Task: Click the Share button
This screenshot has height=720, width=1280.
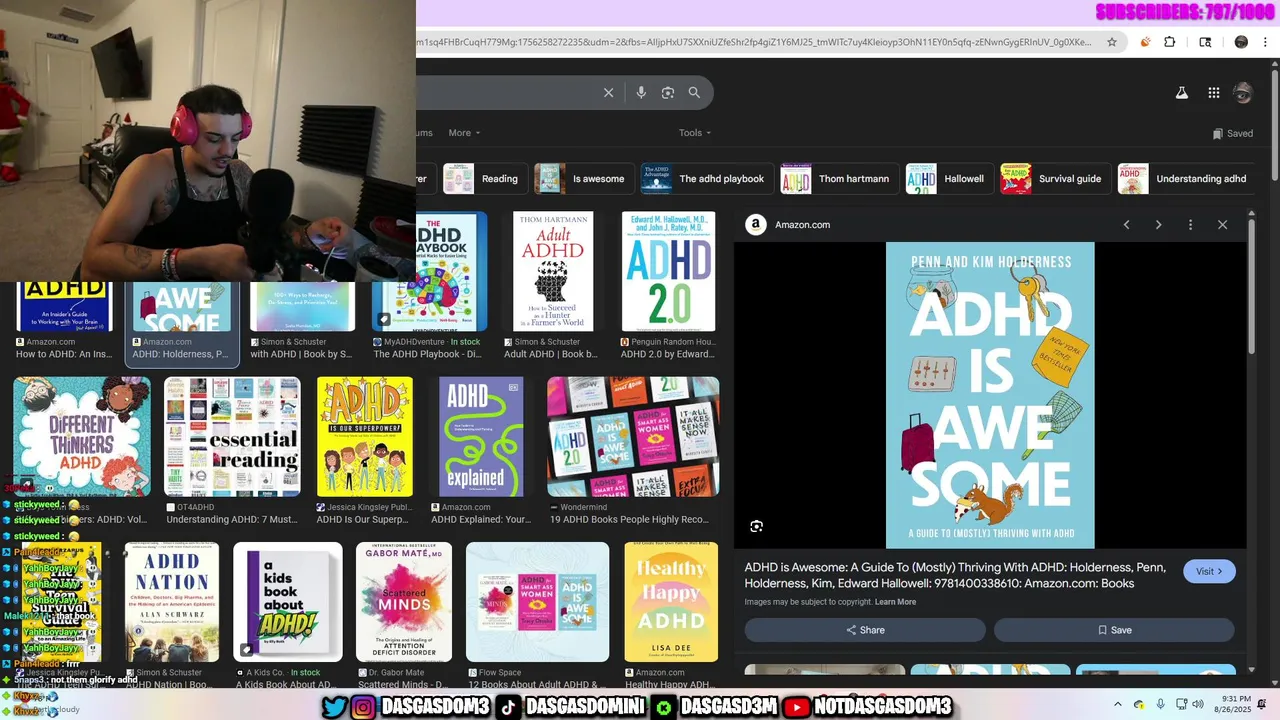Action: [865, 630]
